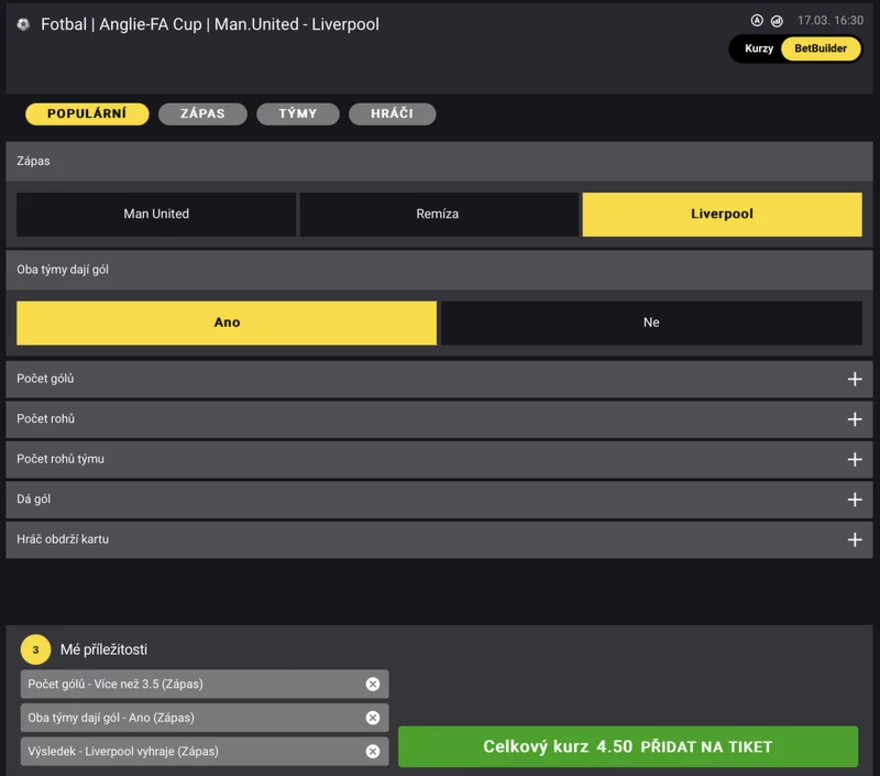Image resolution: width=880 pixels, height=776 pixels.
Task: Open the TÝMY tab
Action: pyautogui.click(x=298, y=114)
